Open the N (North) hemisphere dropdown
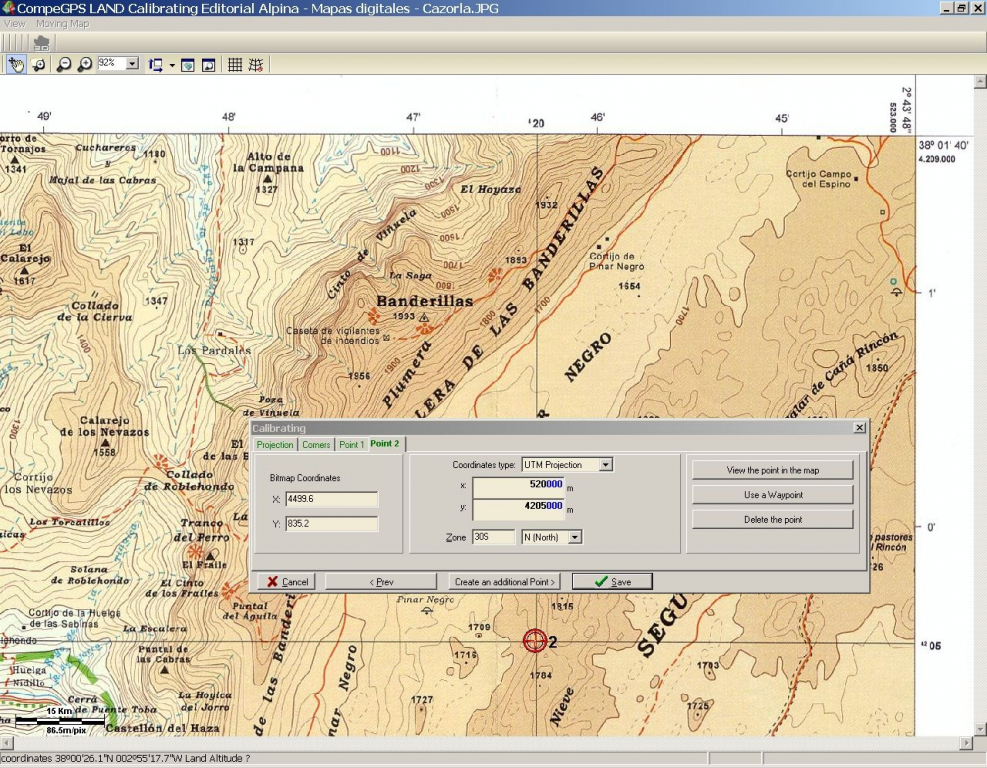This screenshot has width=987, height=768. tap(575, 537)
